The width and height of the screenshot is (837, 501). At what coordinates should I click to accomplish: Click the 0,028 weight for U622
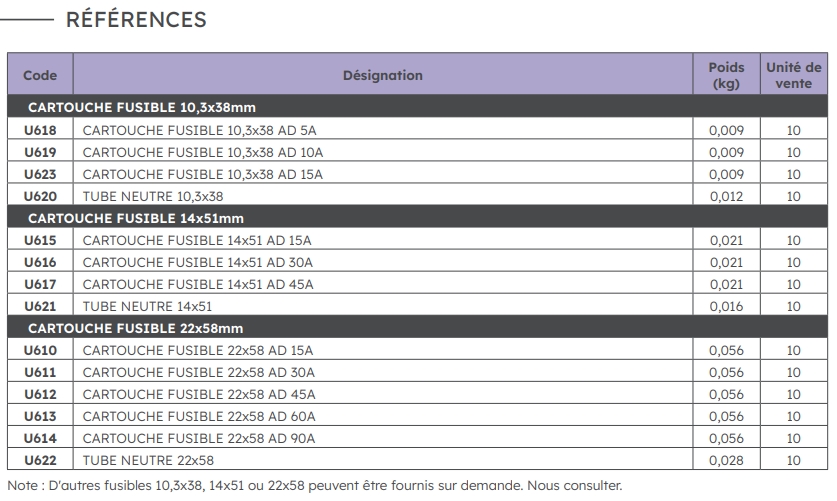[726, 460]
